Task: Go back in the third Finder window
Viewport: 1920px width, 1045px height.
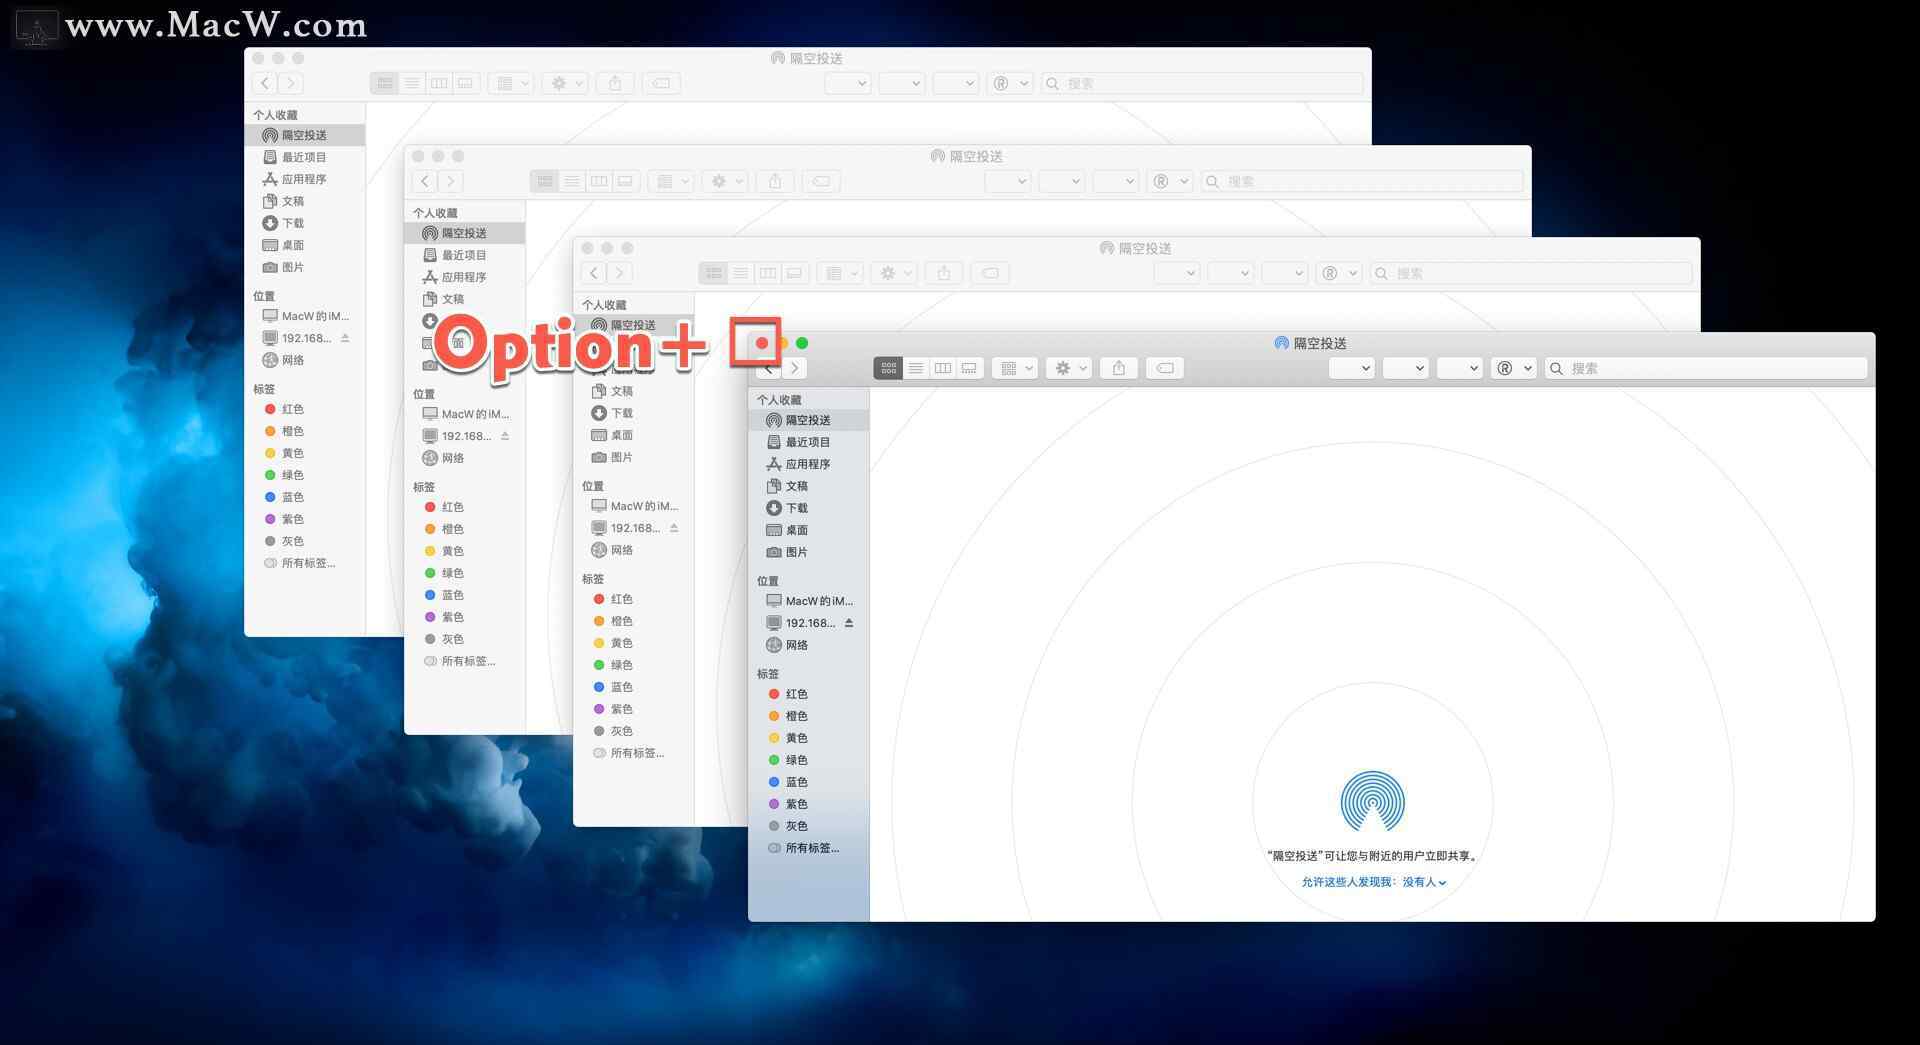Action: 593,273
